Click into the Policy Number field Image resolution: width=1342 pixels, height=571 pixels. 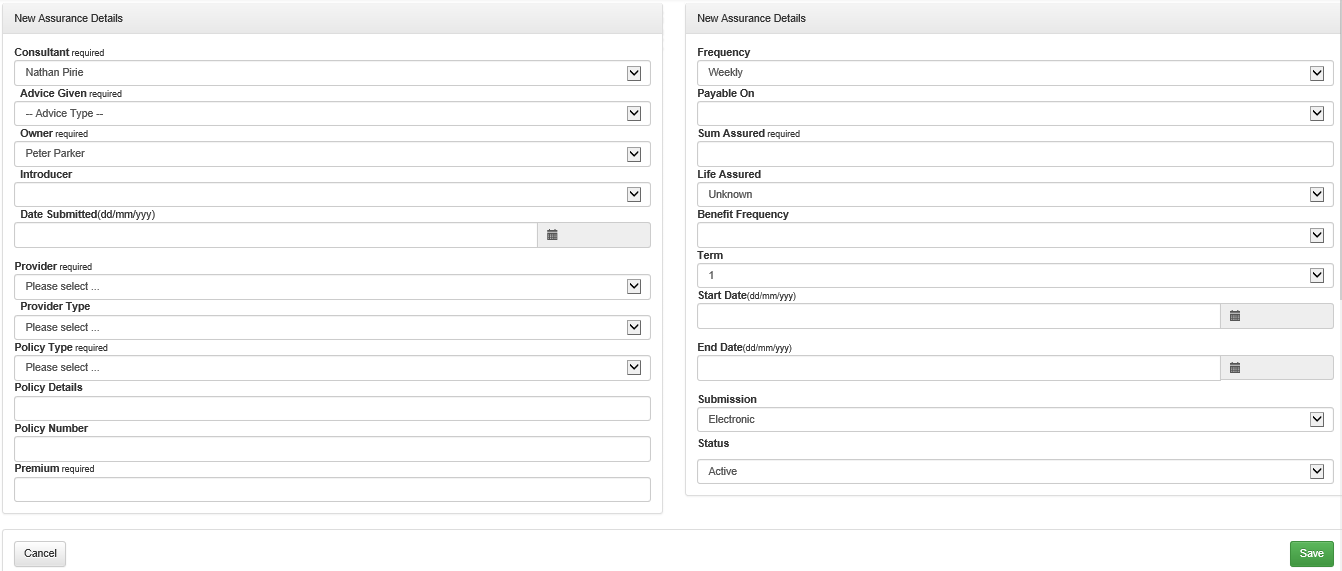click(332, 449)
